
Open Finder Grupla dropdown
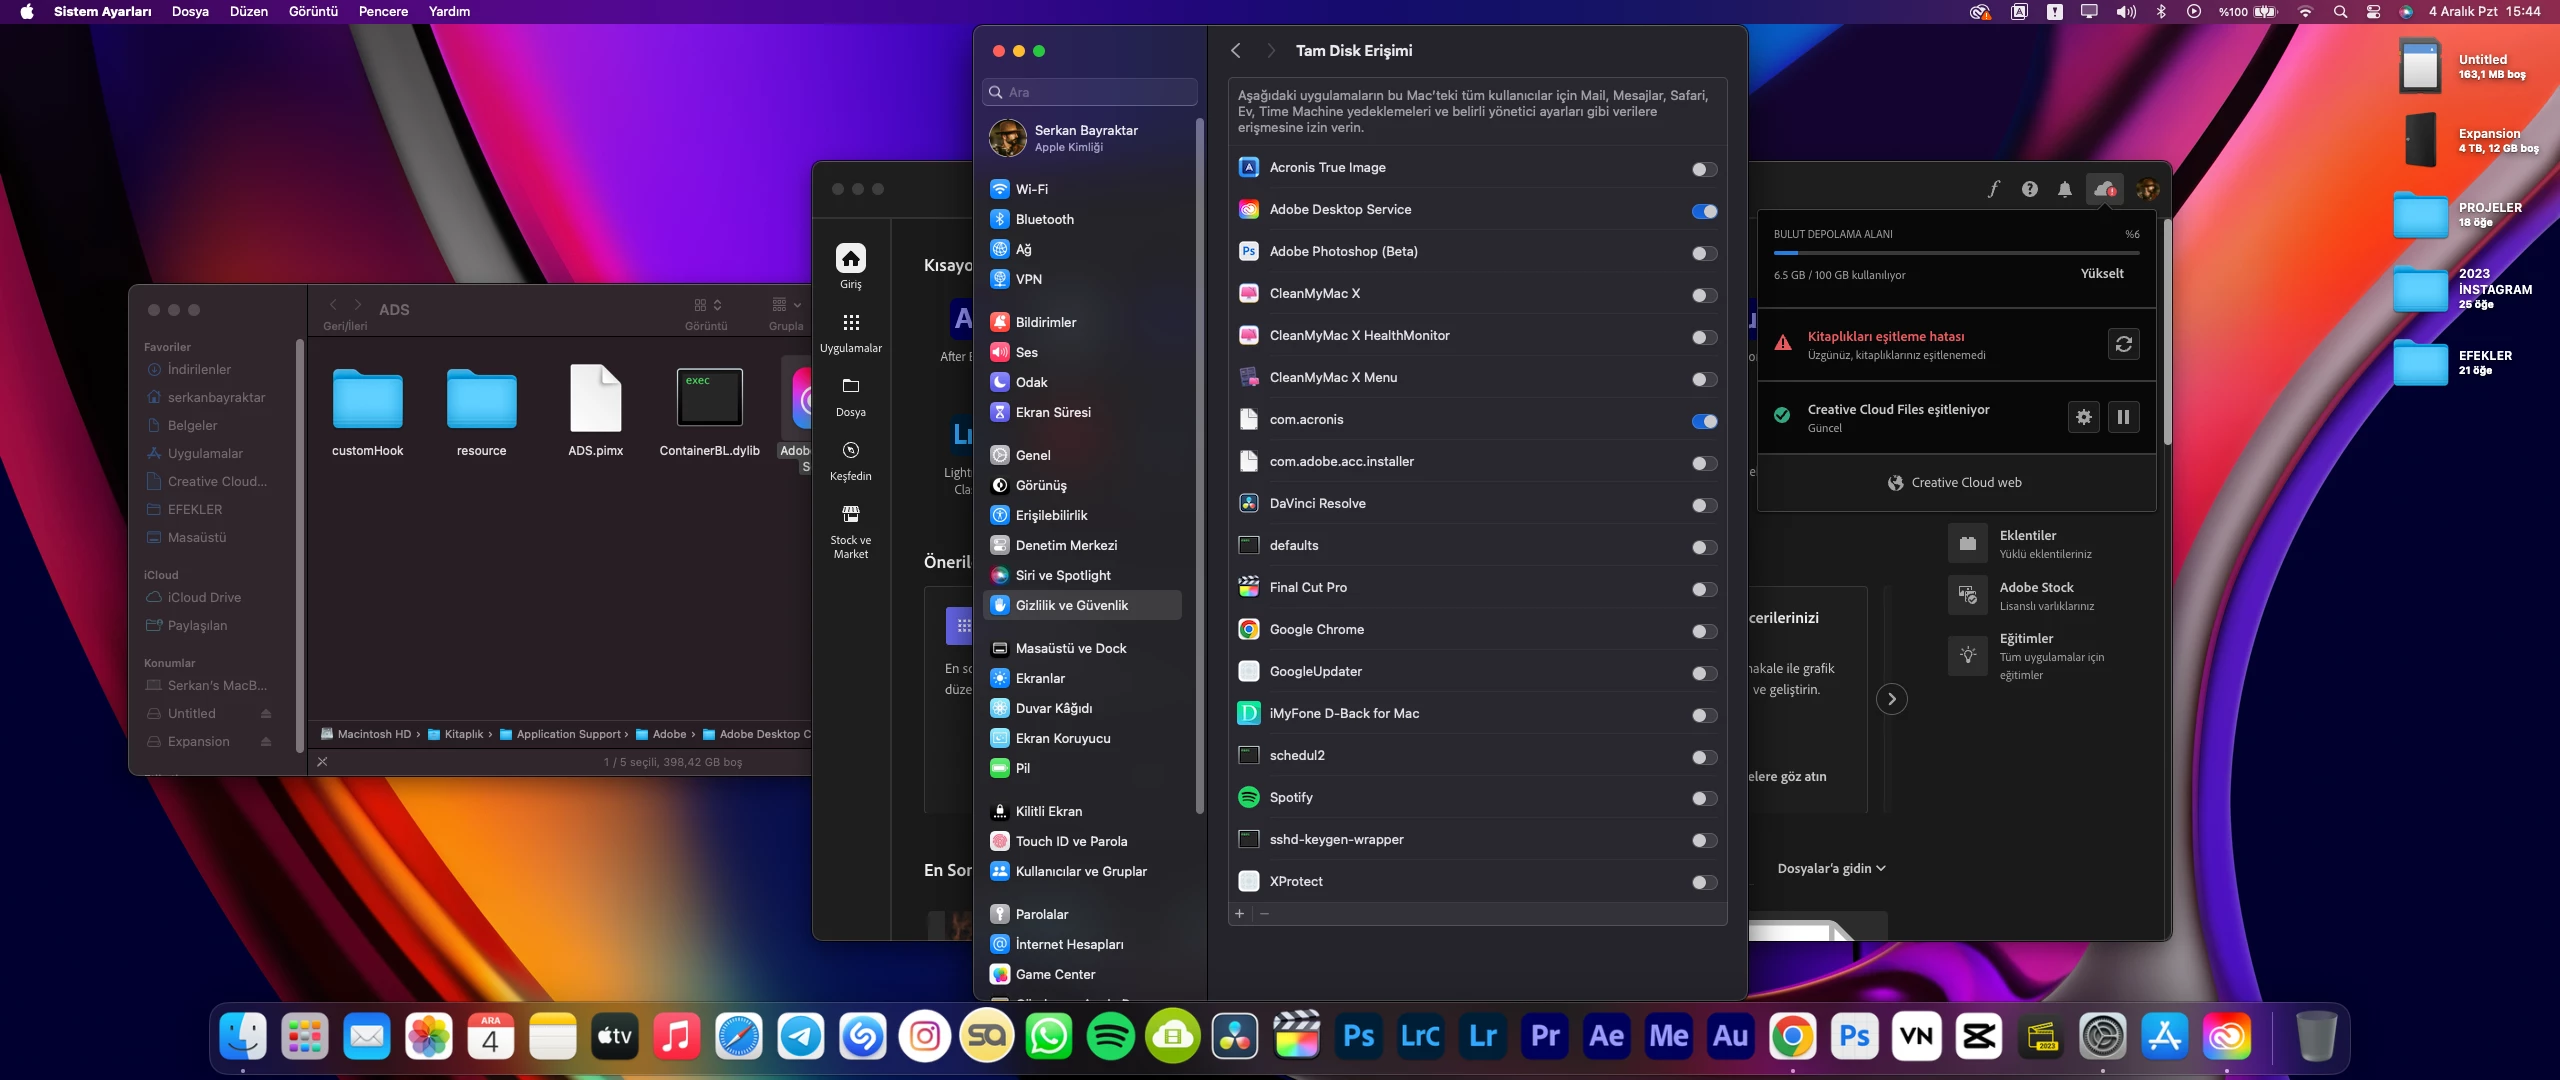786,305
